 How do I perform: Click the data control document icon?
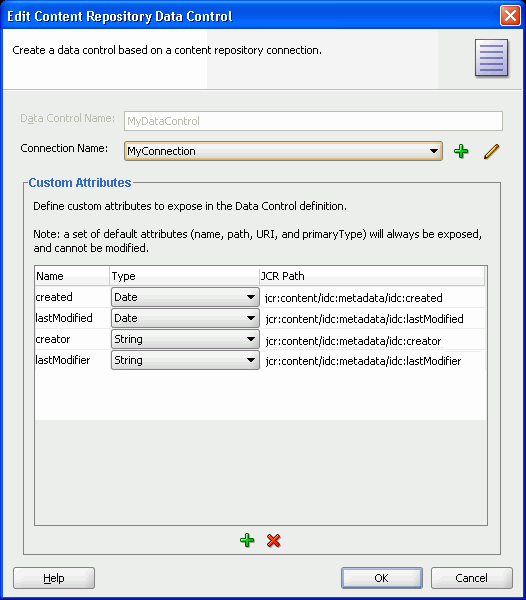pos(492,58)
